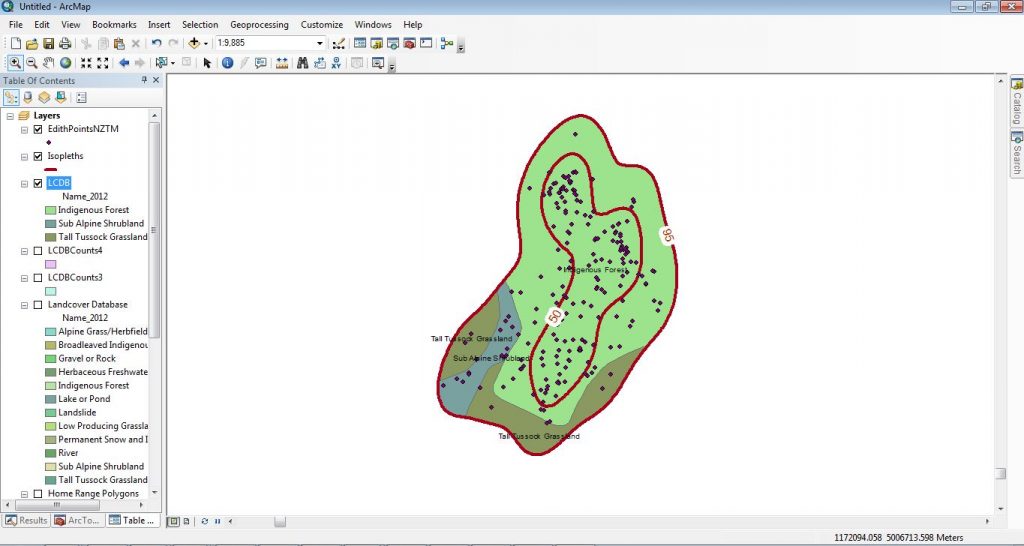Screen dimensions: 1024x546
Task: Activate the HTML Popup tool
Action: [x=261, y=63]
